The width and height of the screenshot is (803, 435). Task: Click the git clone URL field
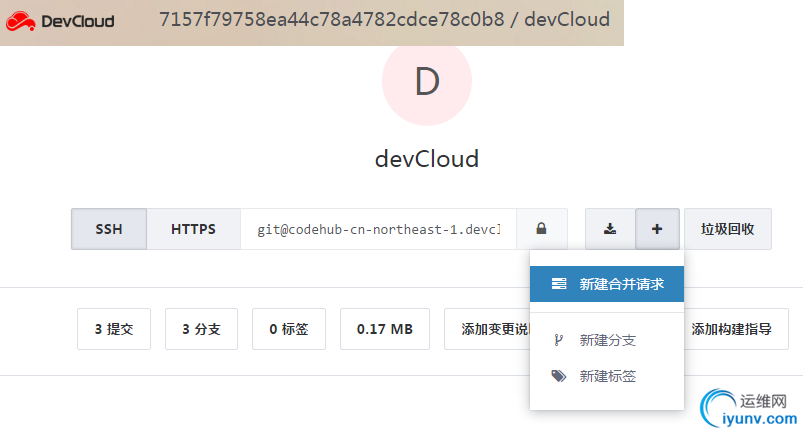coord(378,229)
